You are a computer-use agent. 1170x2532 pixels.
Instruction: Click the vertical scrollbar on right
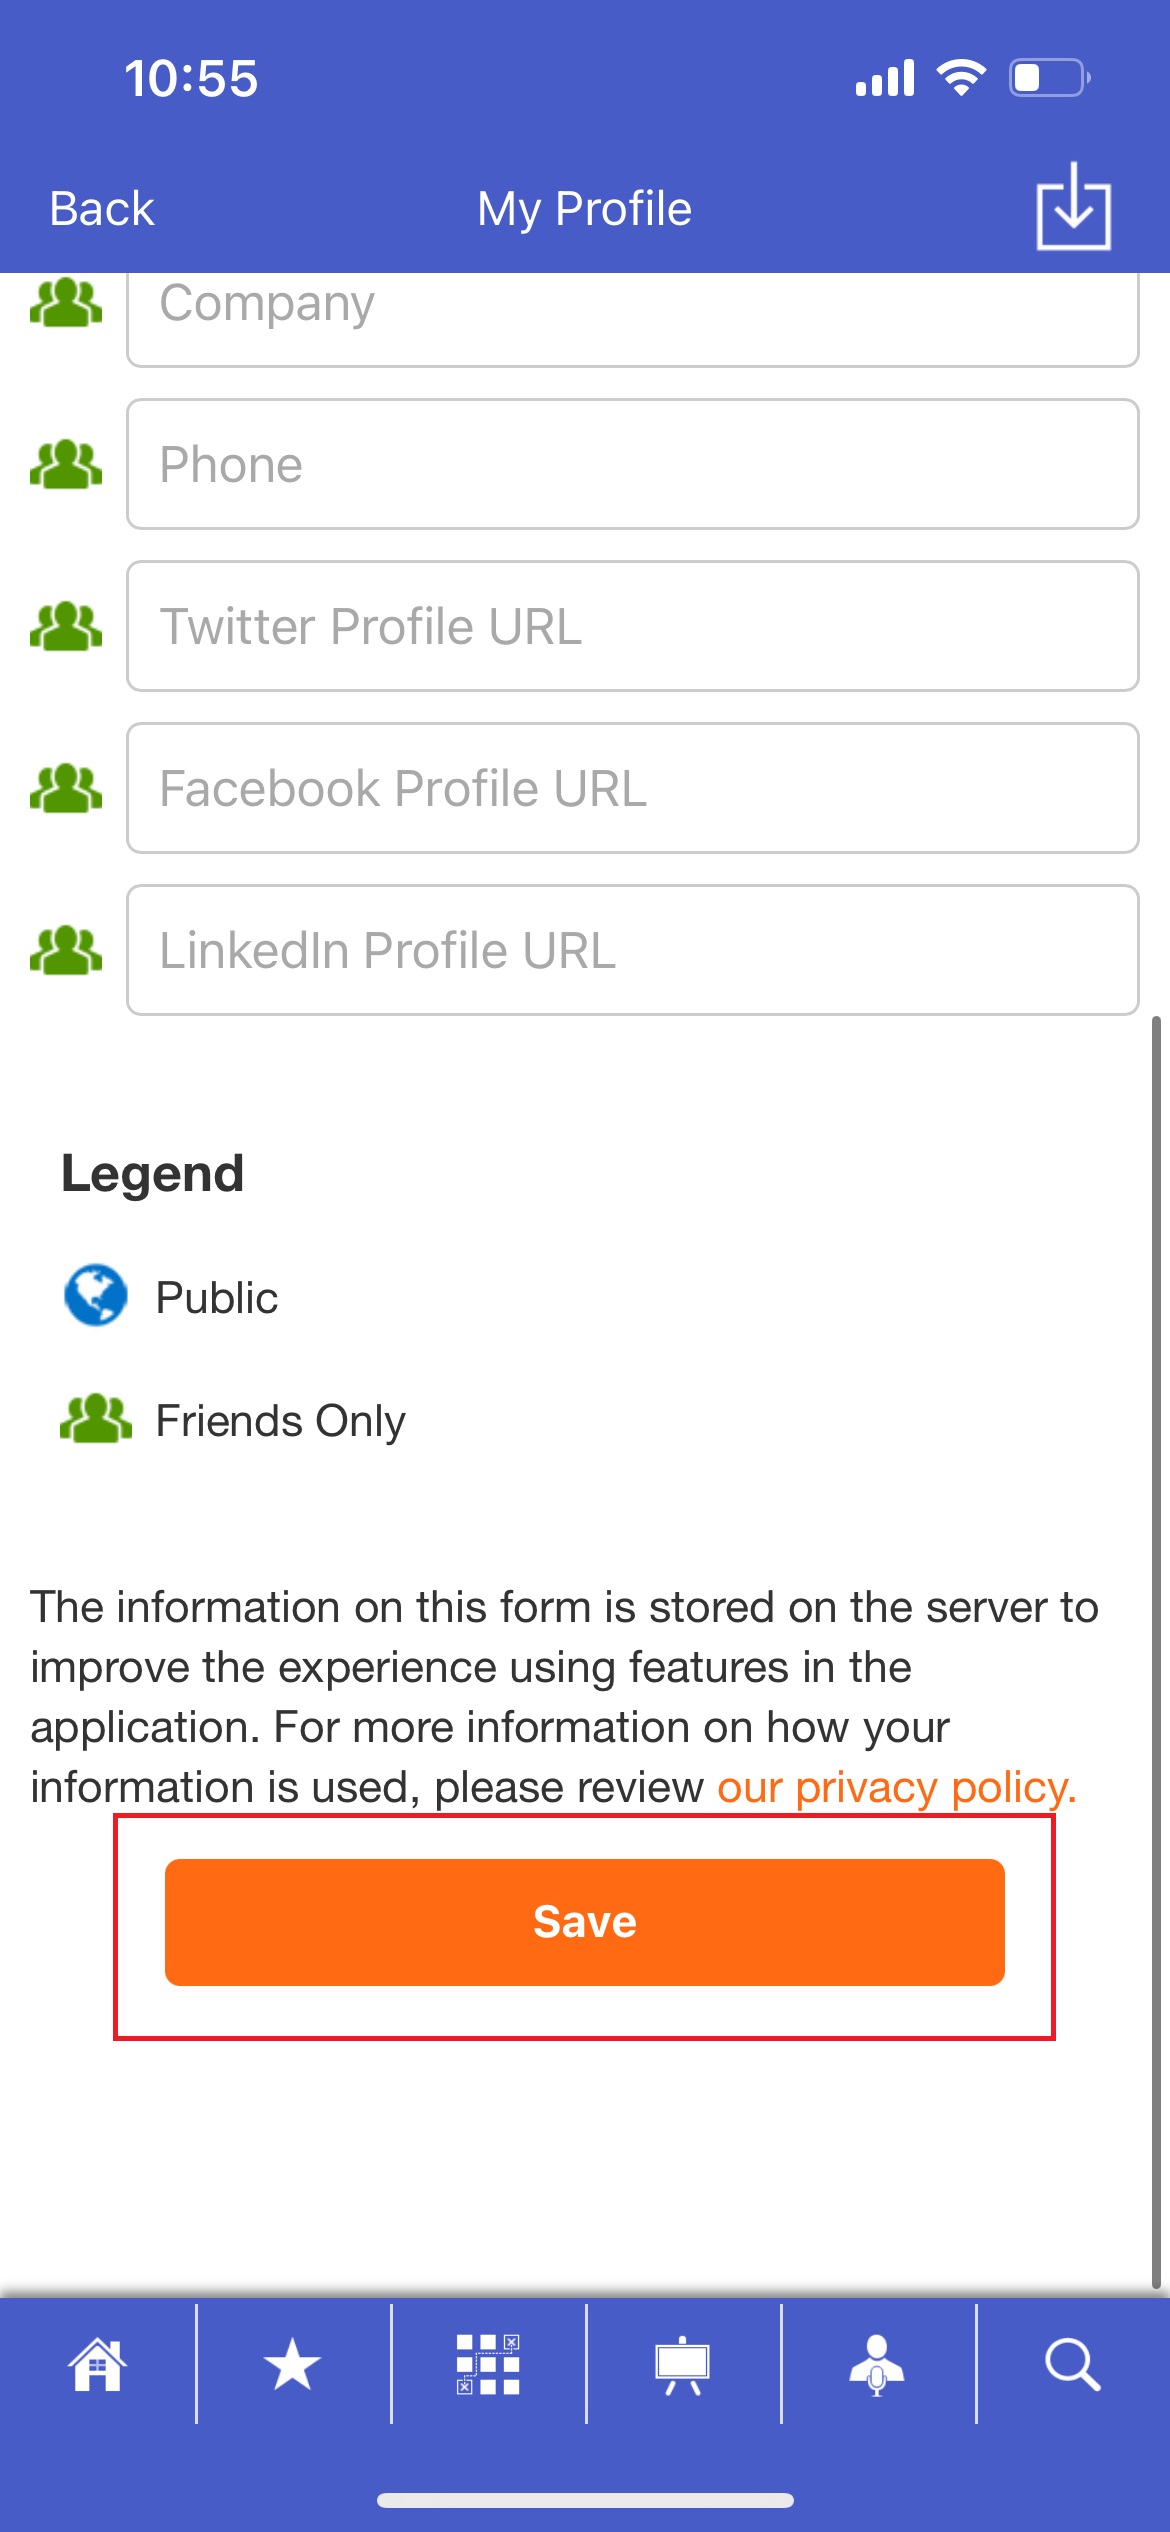point(1156,1652)
